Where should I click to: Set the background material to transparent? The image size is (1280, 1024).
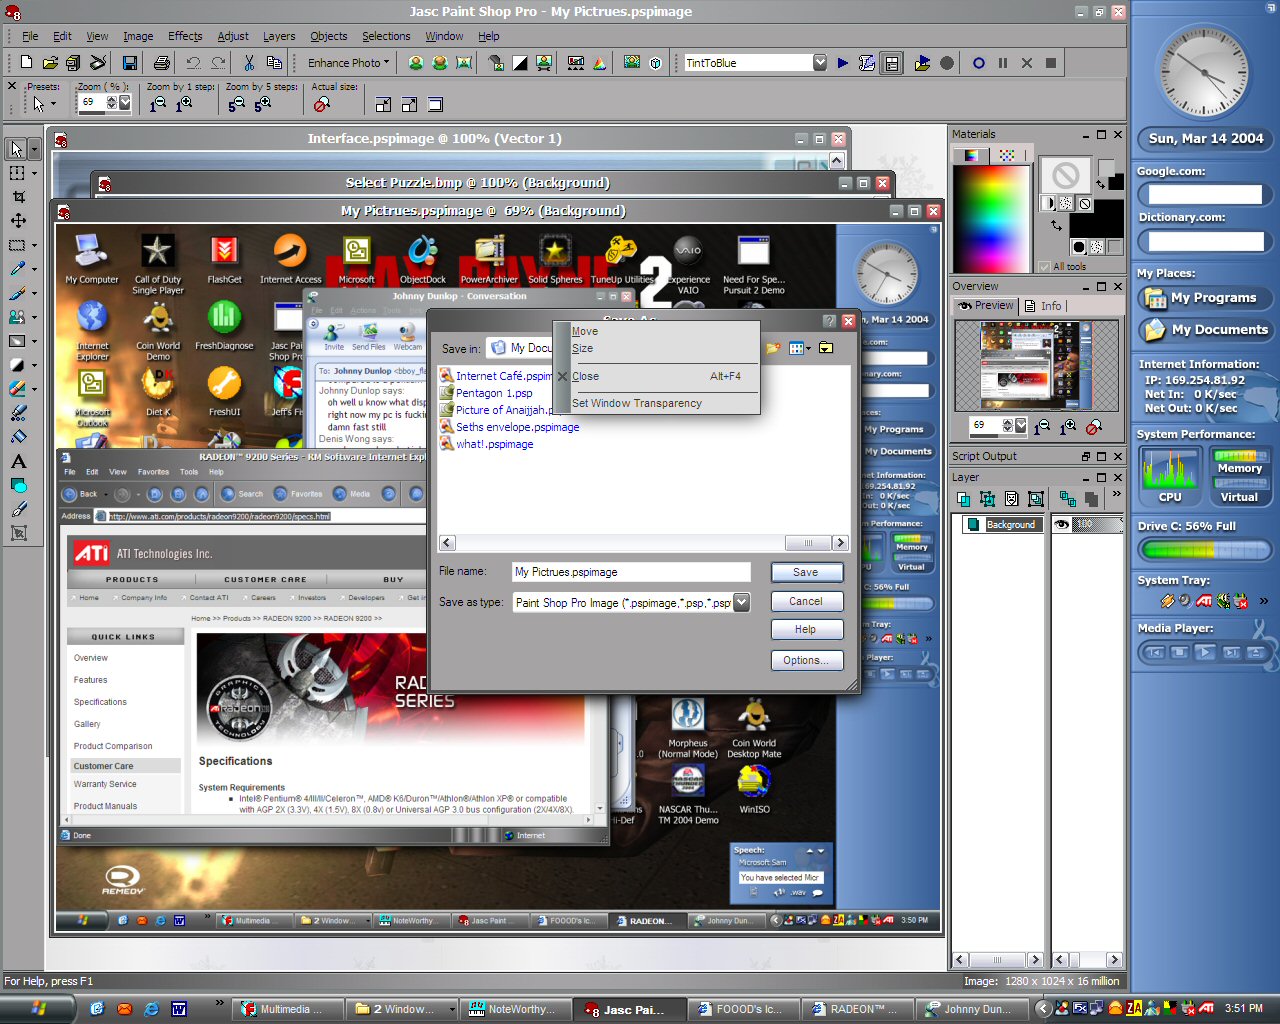pos(1114,246)
